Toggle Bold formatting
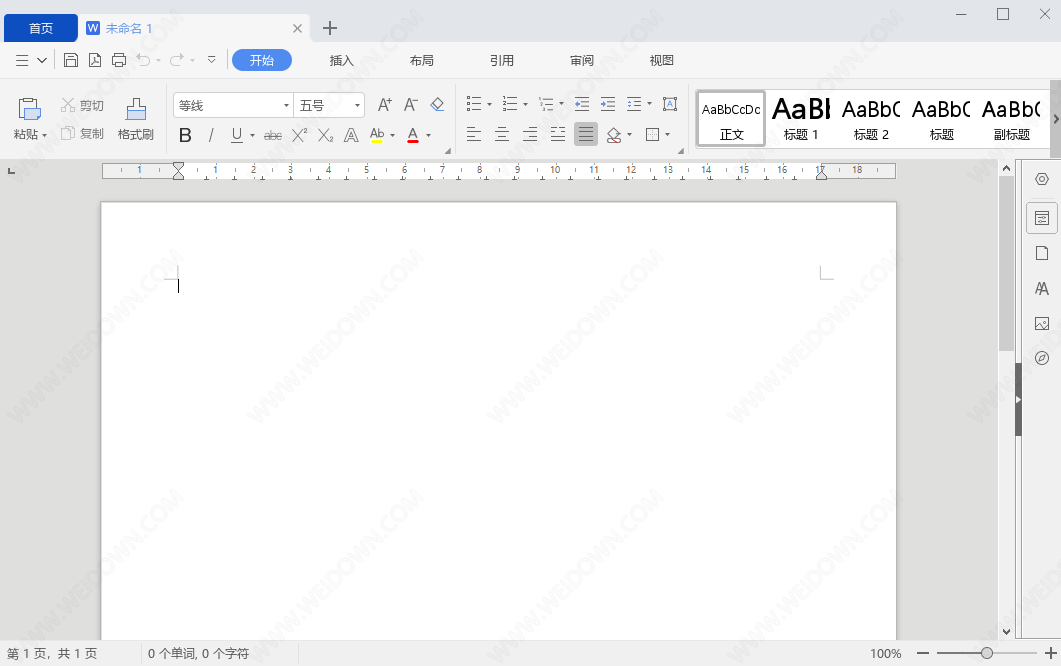The image size is (1061, 666). 185,135
